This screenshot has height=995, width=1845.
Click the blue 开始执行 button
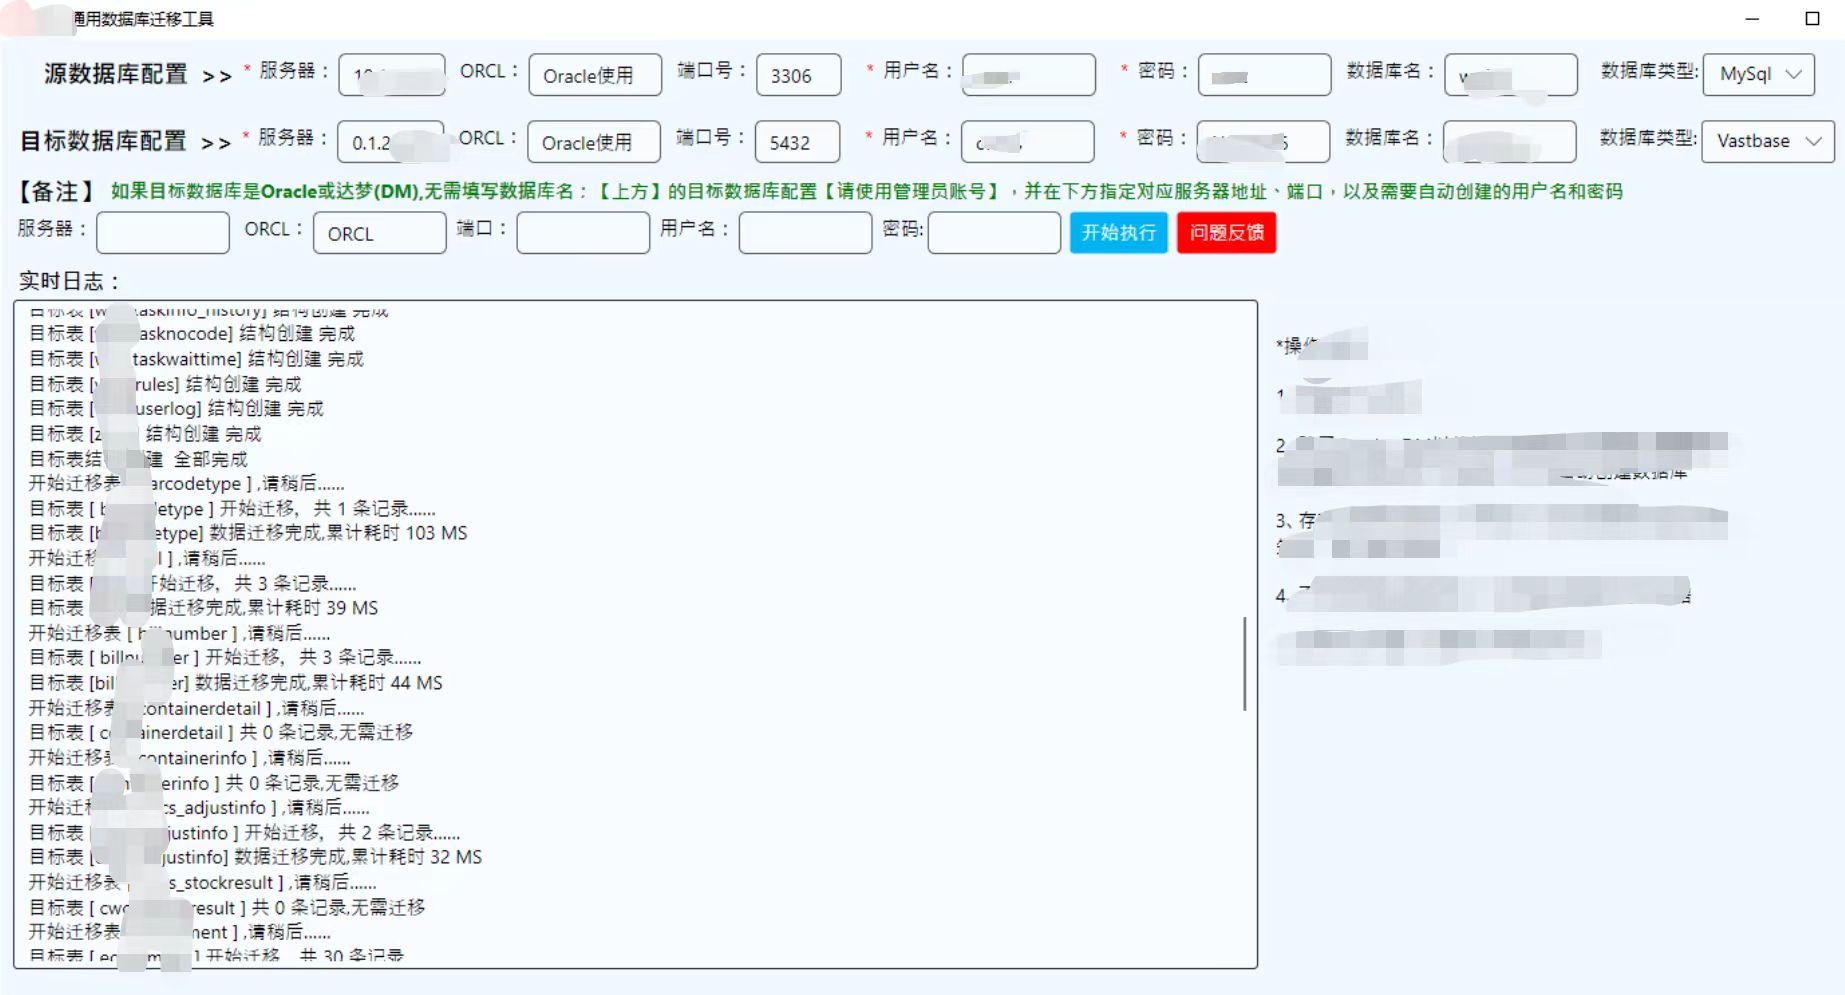1118,233
